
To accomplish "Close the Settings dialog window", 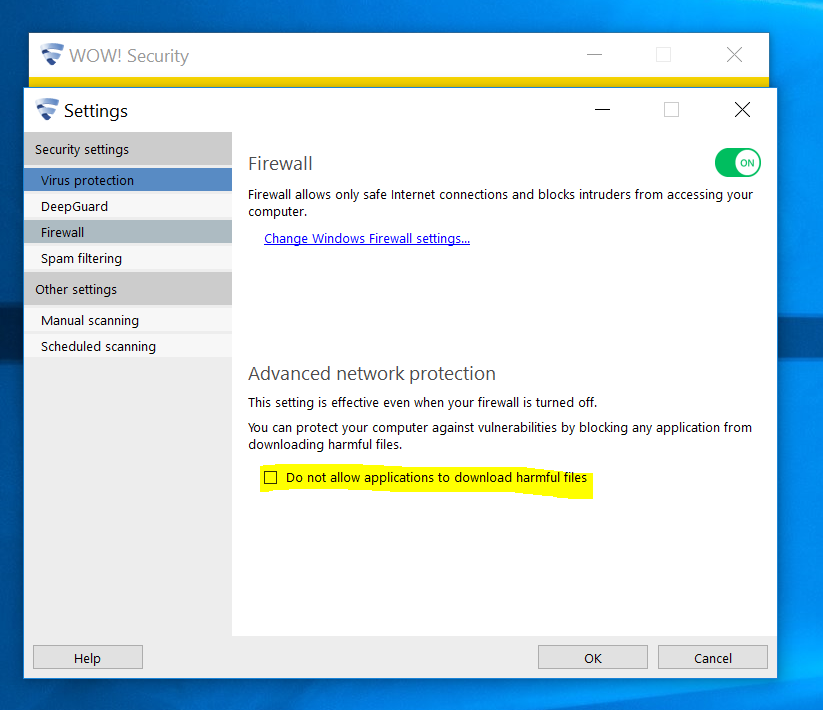I will click(x=742, y=110).
